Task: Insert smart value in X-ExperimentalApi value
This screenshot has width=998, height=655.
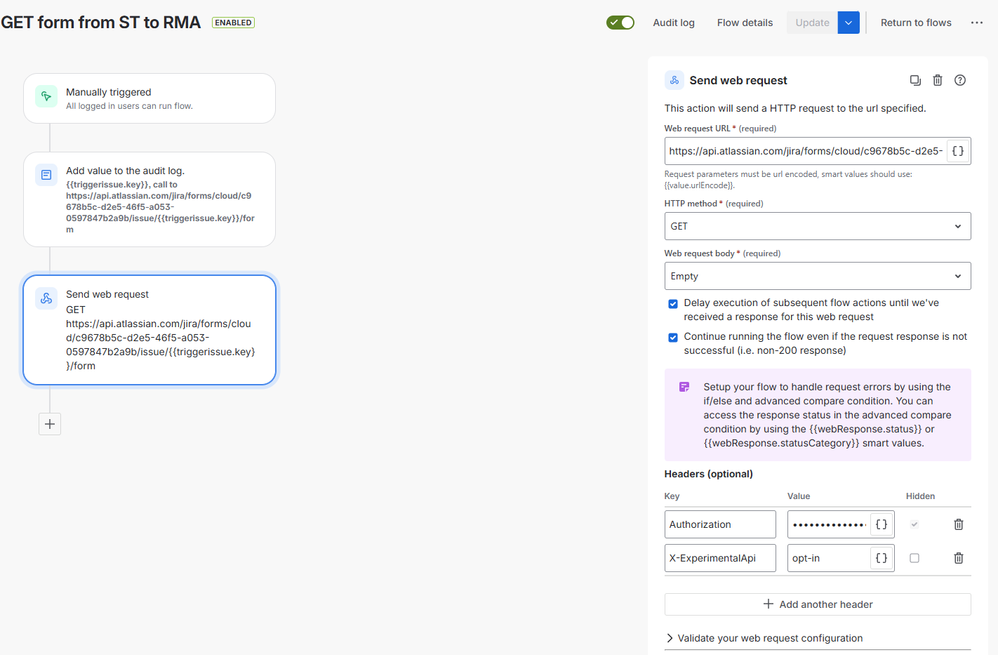Action: pos(882,558)
